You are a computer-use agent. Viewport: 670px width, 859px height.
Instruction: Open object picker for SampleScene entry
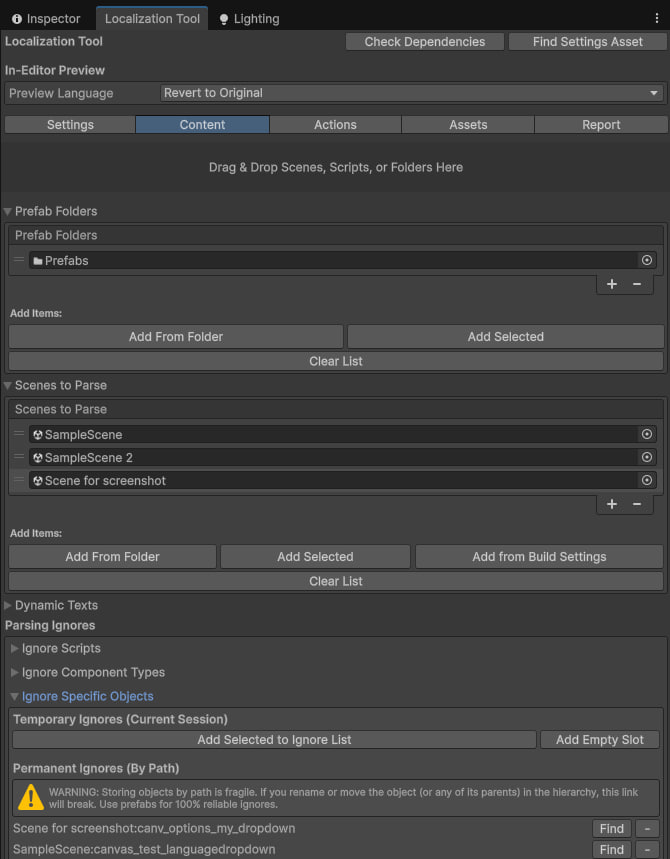pyautogui.click(x=647, y=434)
